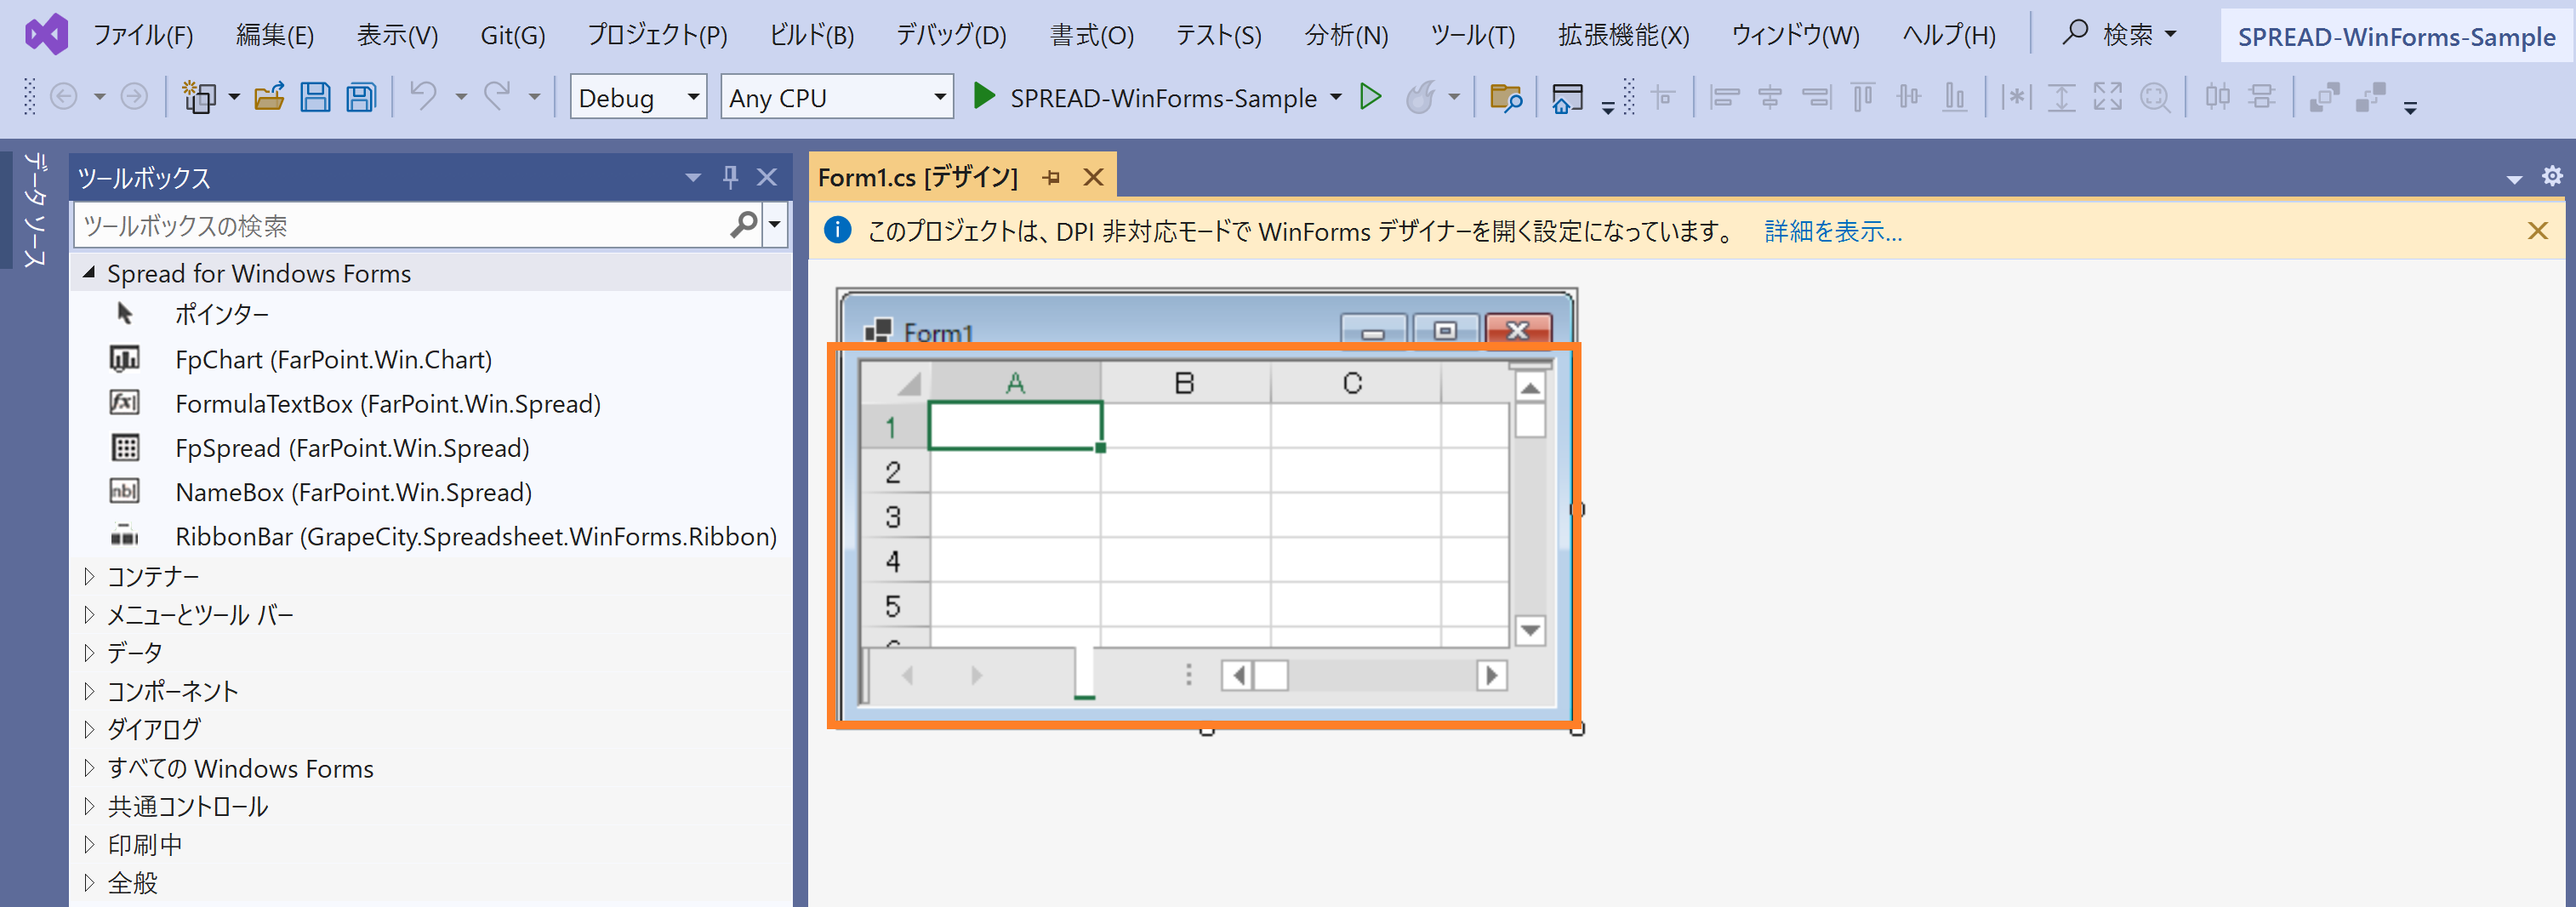This screenshot has height=907, width=2576.
Task: Click the make same width icon
Action: (2016, 97)
